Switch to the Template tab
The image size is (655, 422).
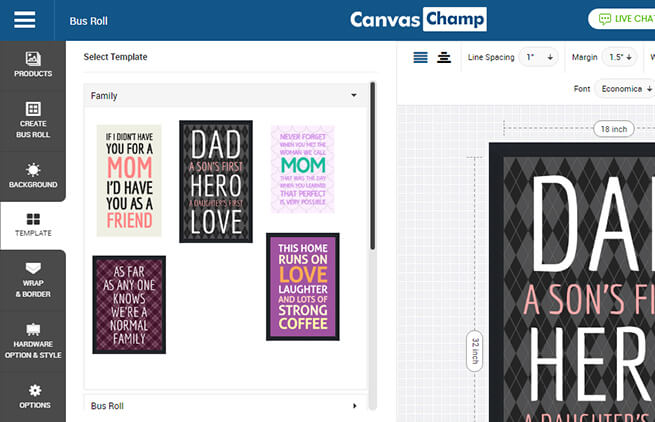(x=33, y=225)
